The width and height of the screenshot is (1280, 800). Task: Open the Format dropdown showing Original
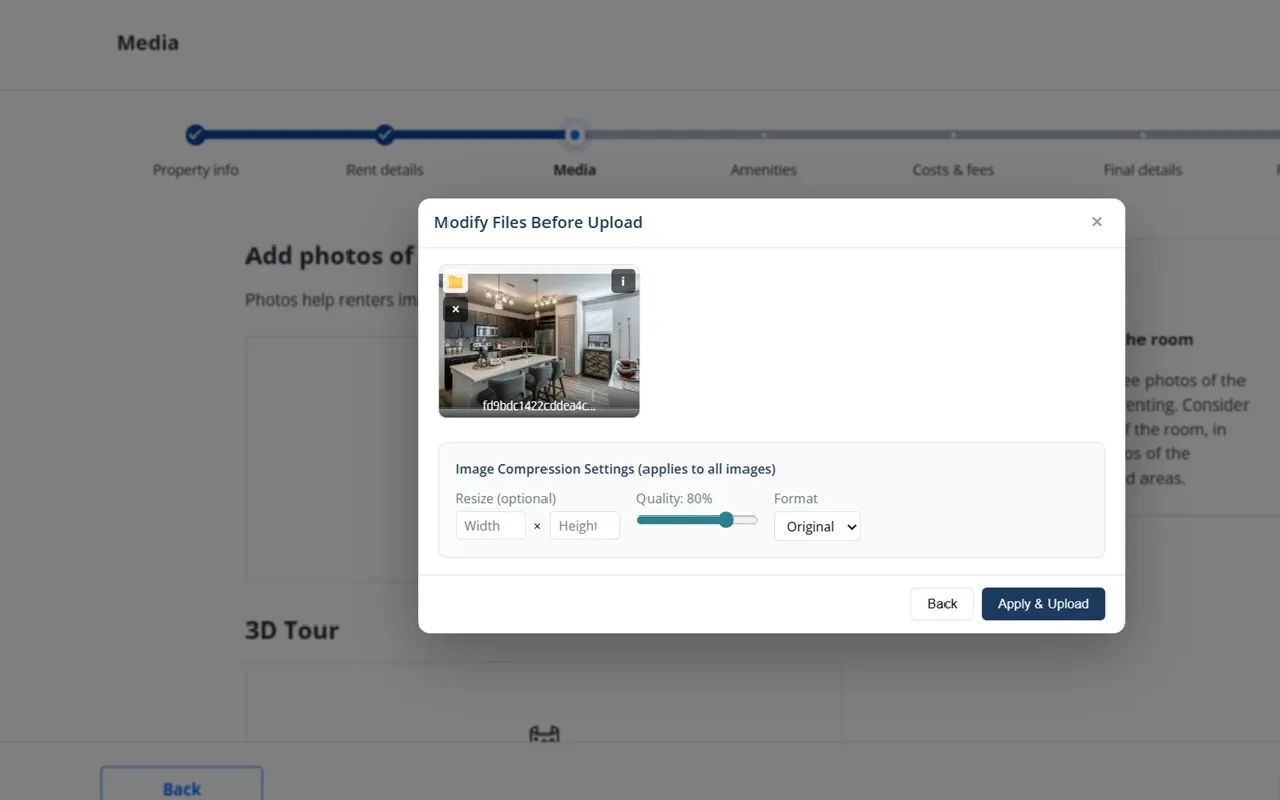coord(817,526)
